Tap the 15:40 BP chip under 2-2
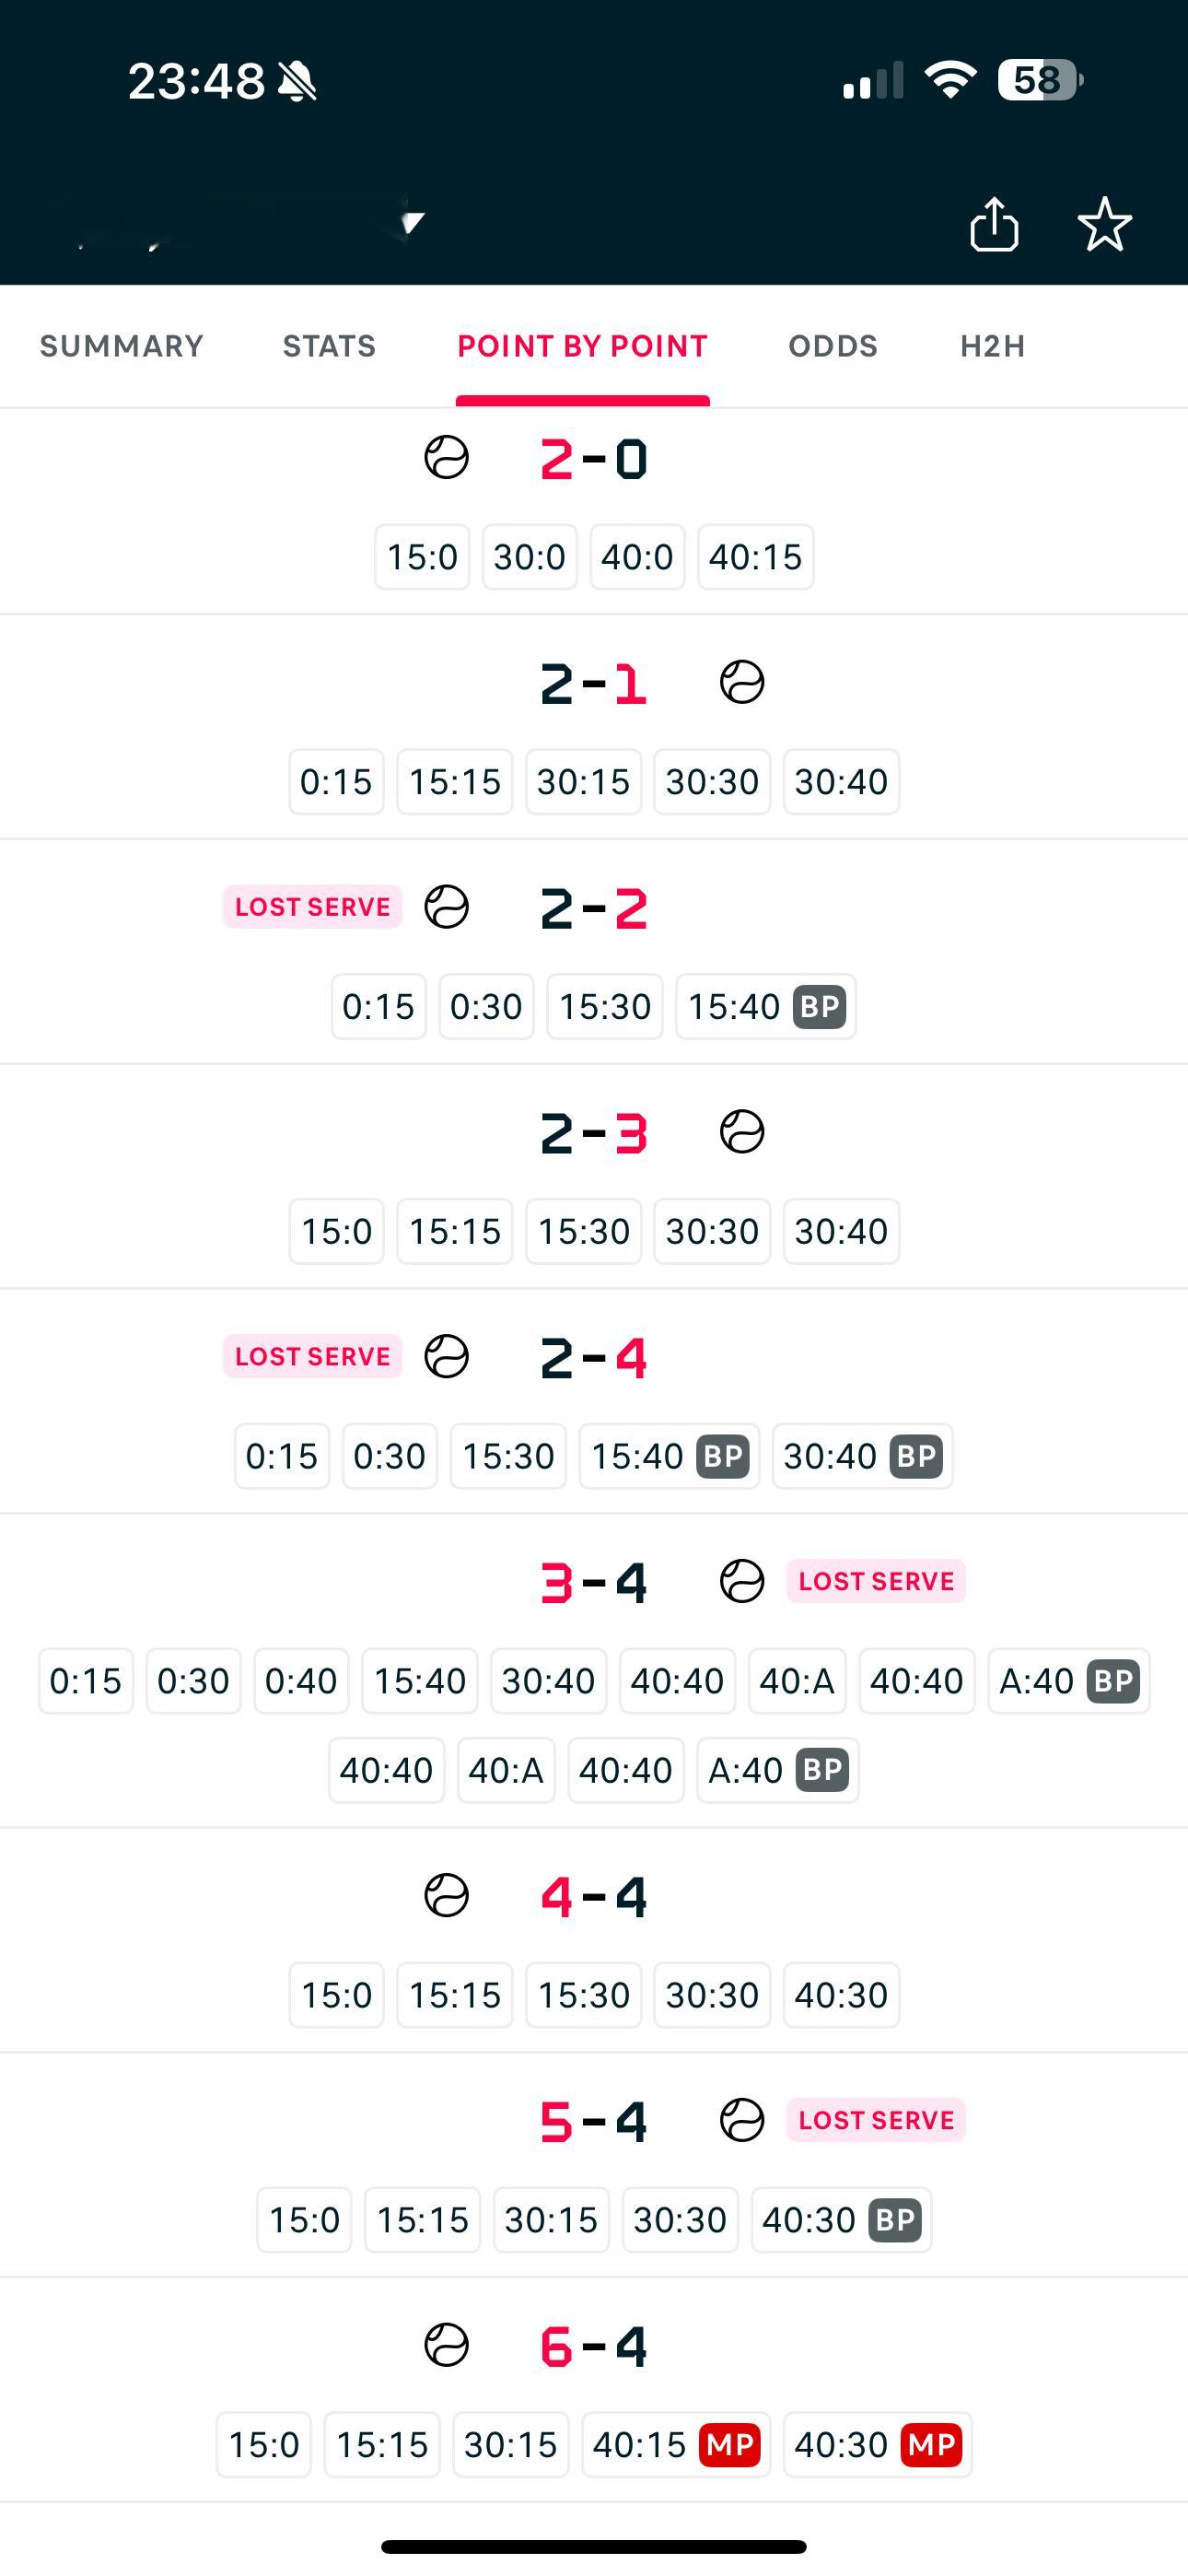 point(766,1007)
